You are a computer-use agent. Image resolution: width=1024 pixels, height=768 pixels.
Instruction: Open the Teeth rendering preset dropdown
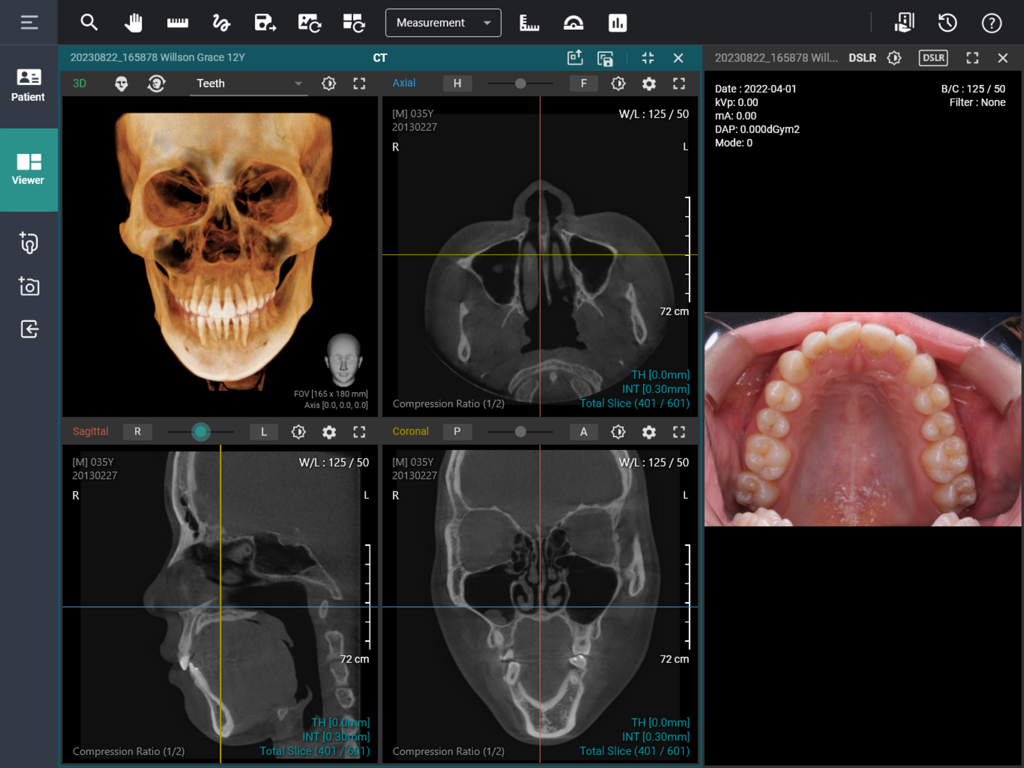250,84
